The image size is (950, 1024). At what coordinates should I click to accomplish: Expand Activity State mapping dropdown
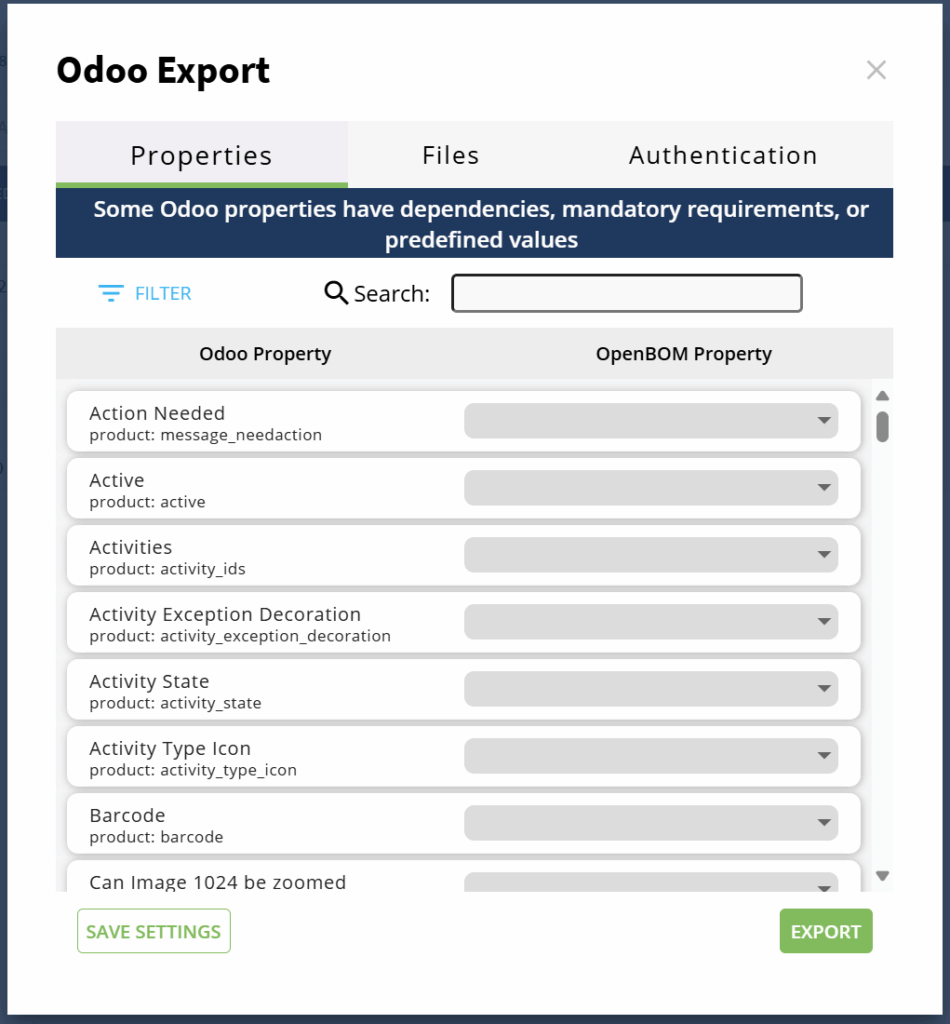point(651,689)
